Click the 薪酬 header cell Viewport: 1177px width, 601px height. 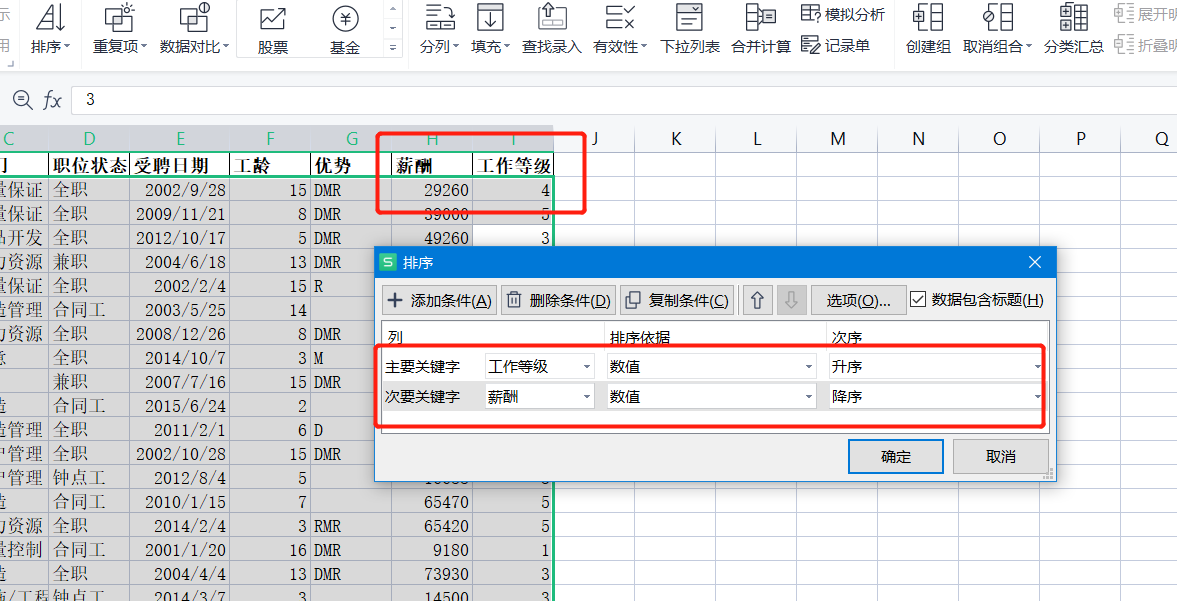(x=432, y=164)
